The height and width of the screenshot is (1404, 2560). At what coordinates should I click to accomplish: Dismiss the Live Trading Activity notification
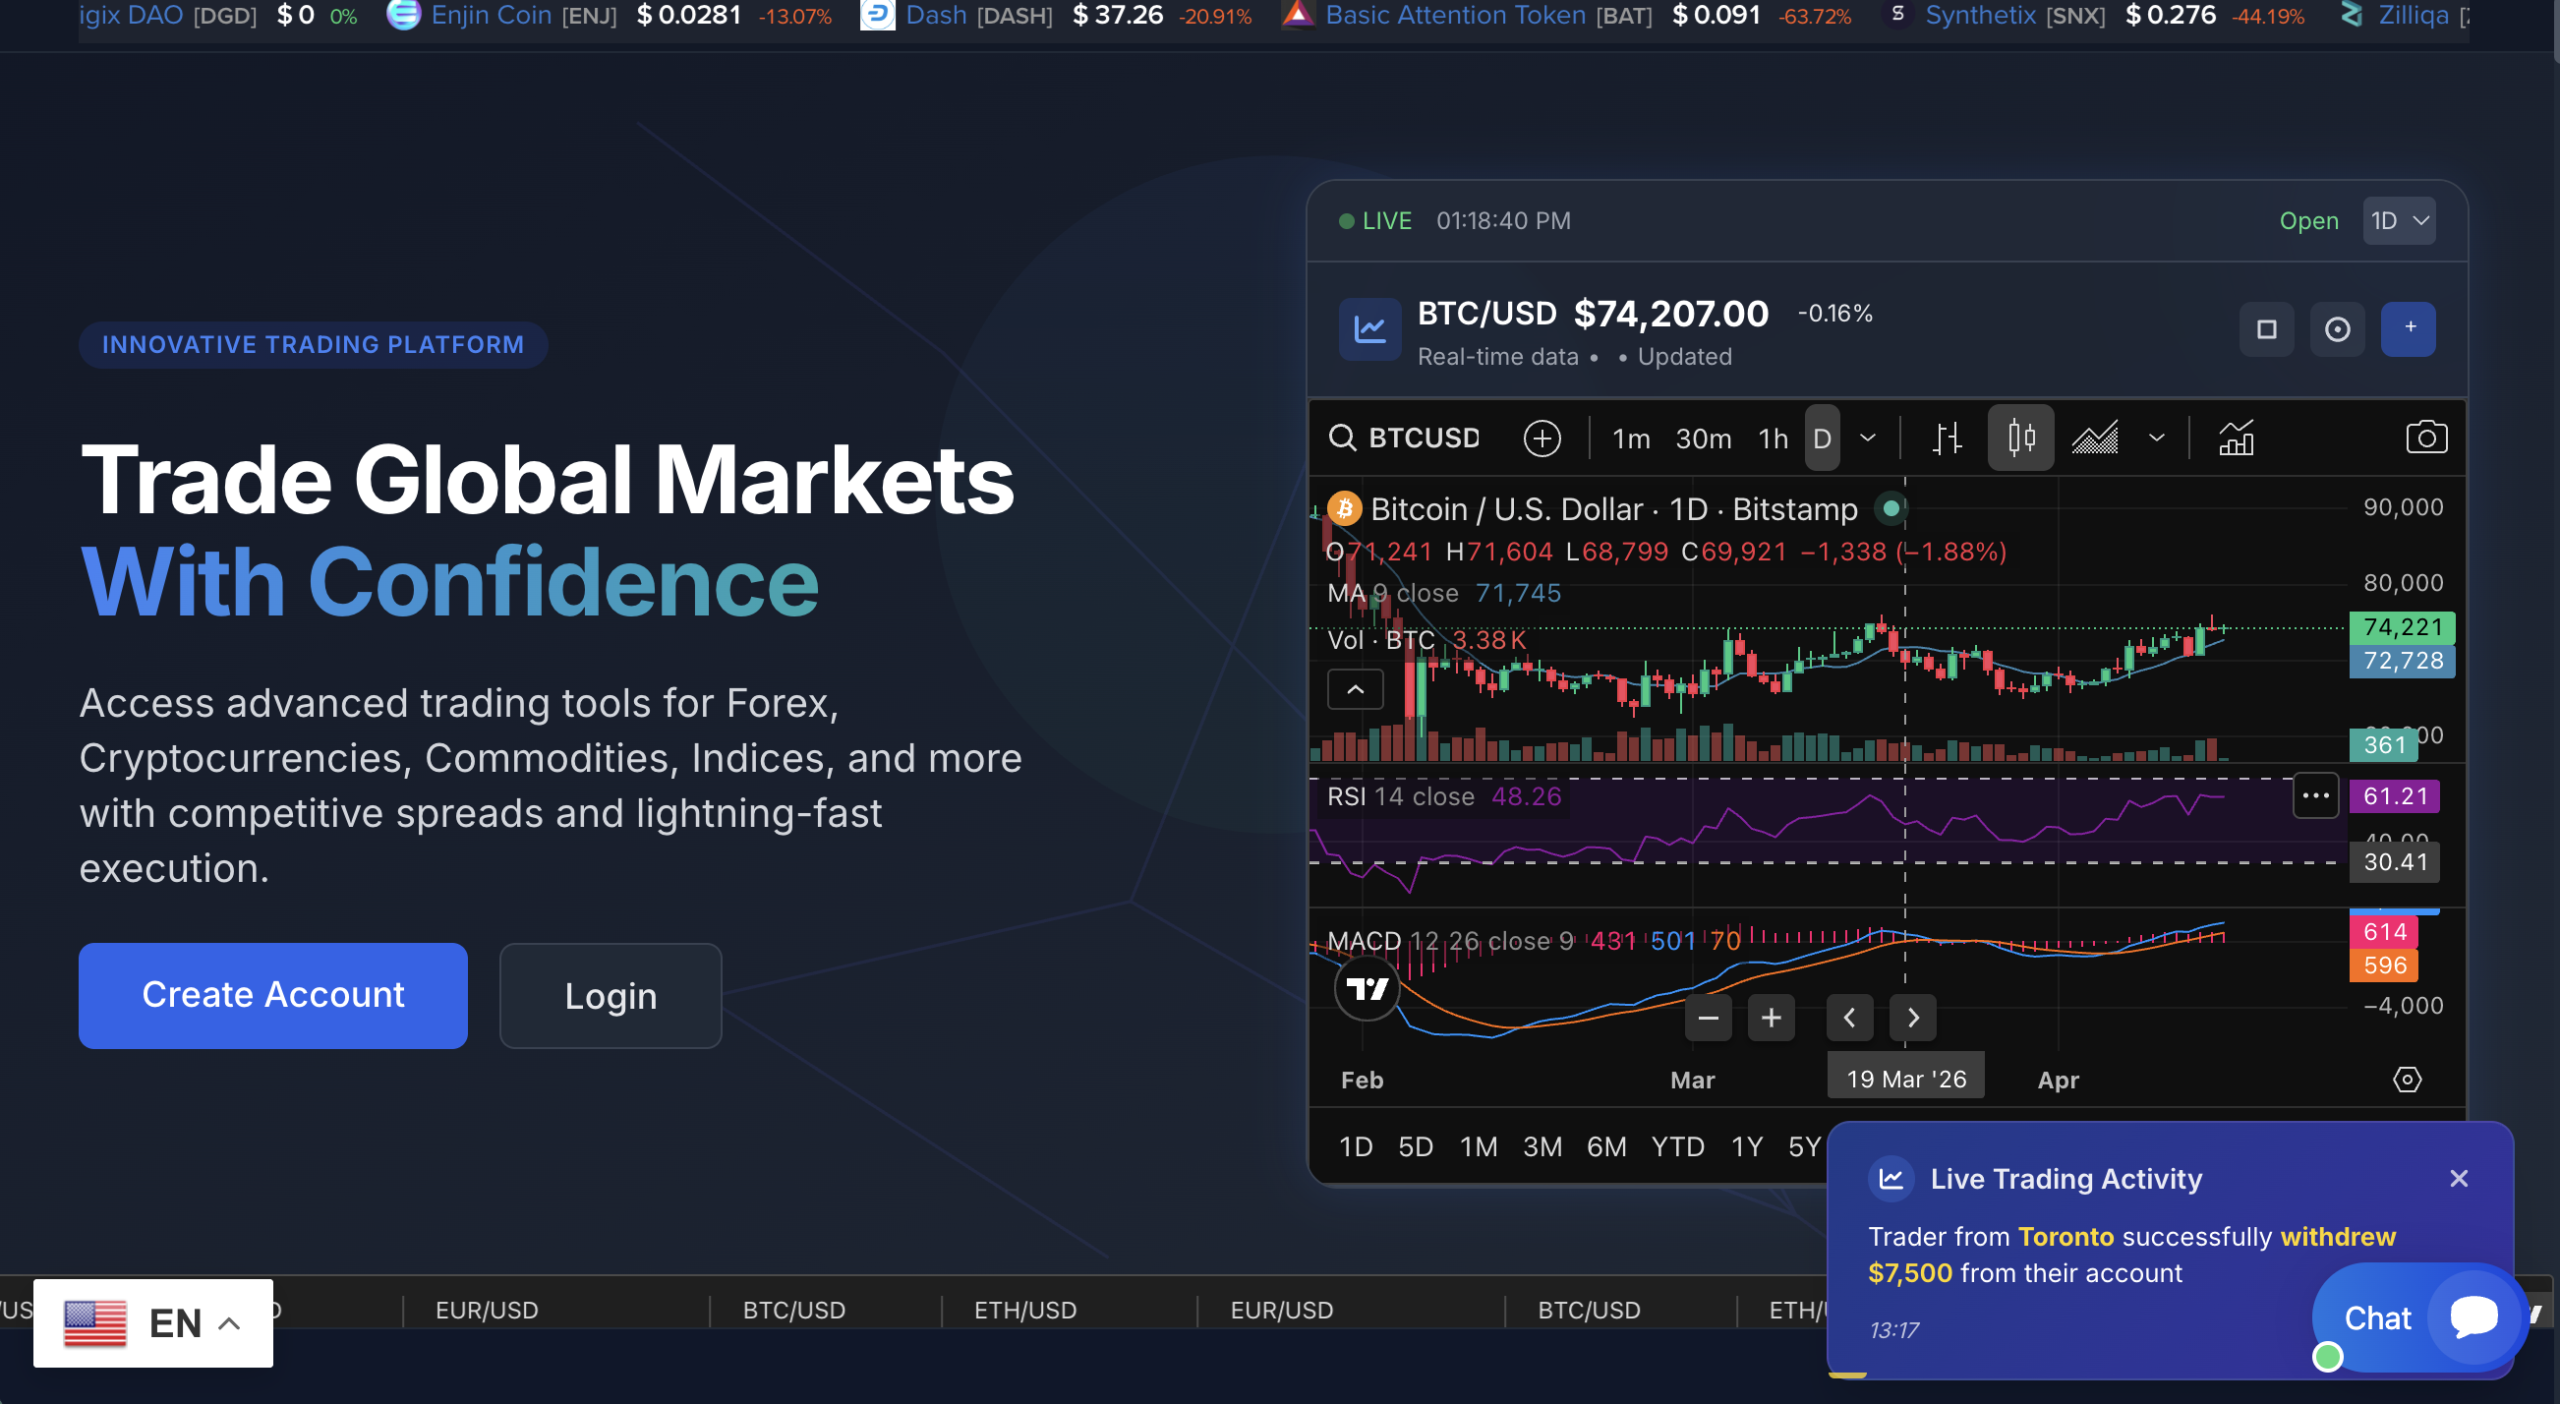2460,1178
